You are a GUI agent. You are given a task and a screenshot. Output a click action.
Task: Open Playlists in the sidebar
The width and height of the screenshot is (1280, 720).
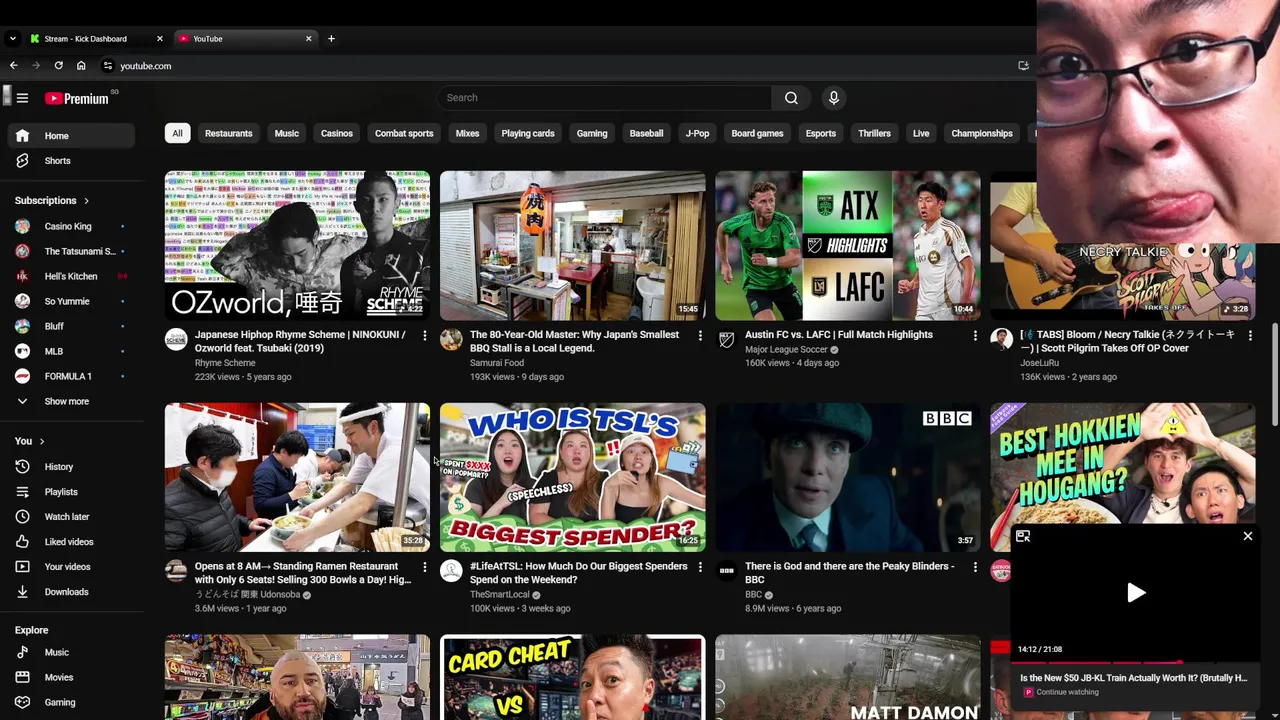[x=70, y=492]
